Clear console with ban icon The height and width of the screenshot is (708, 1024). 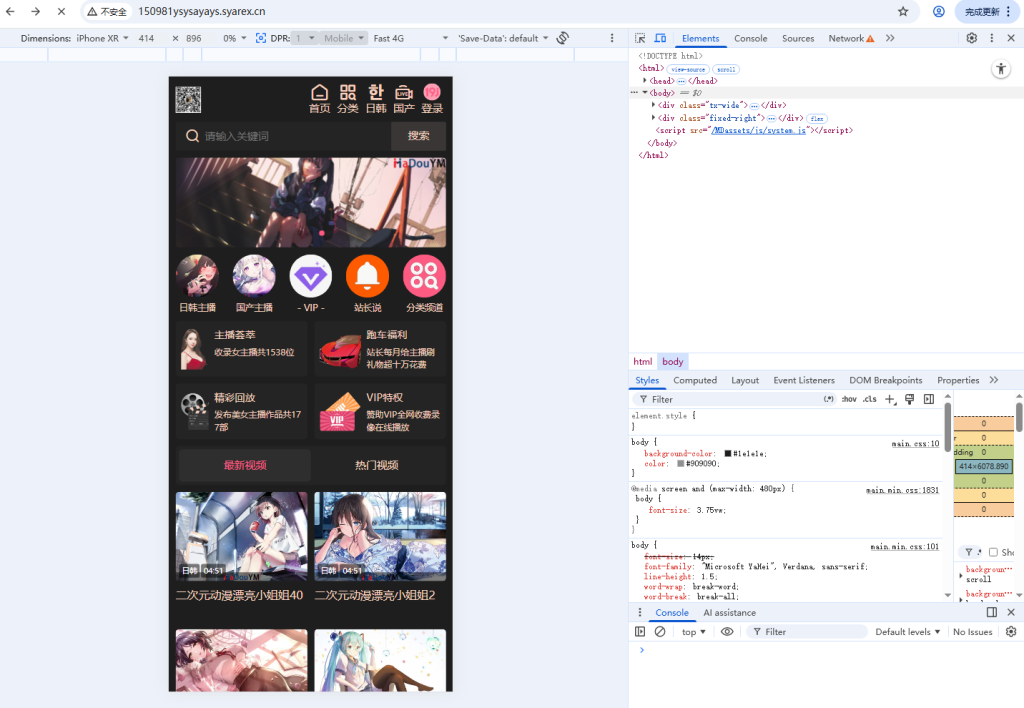(660, 632)
